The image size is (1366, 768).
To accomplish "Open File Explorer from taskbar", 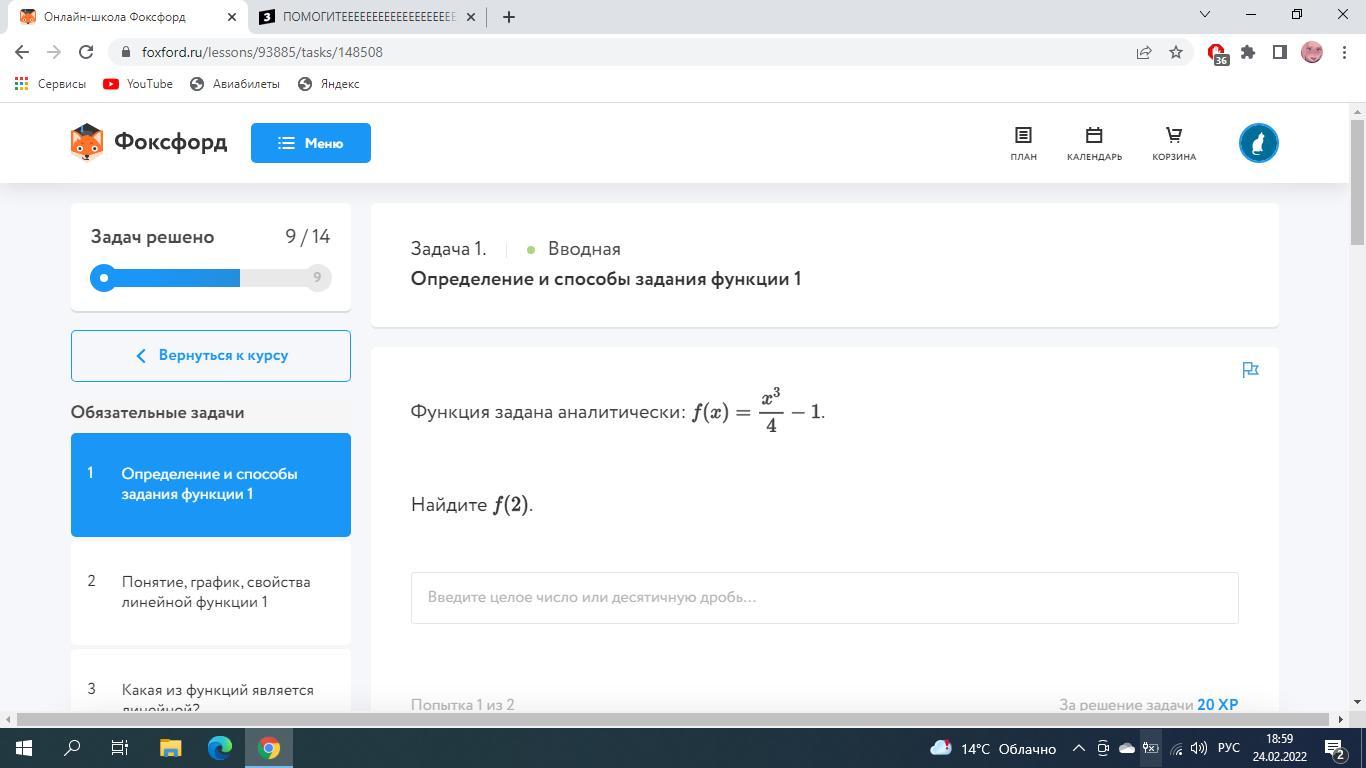I will (170, 748).
